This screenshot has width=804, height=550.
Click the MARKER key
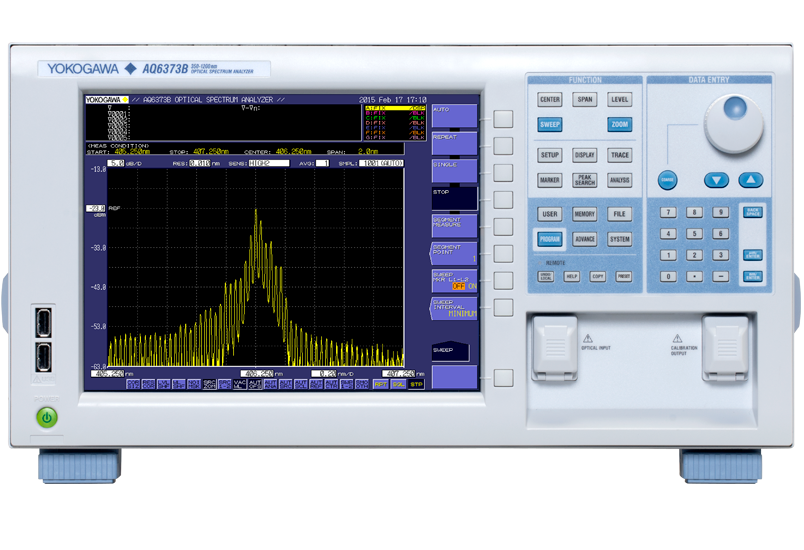tap(550, 180)
